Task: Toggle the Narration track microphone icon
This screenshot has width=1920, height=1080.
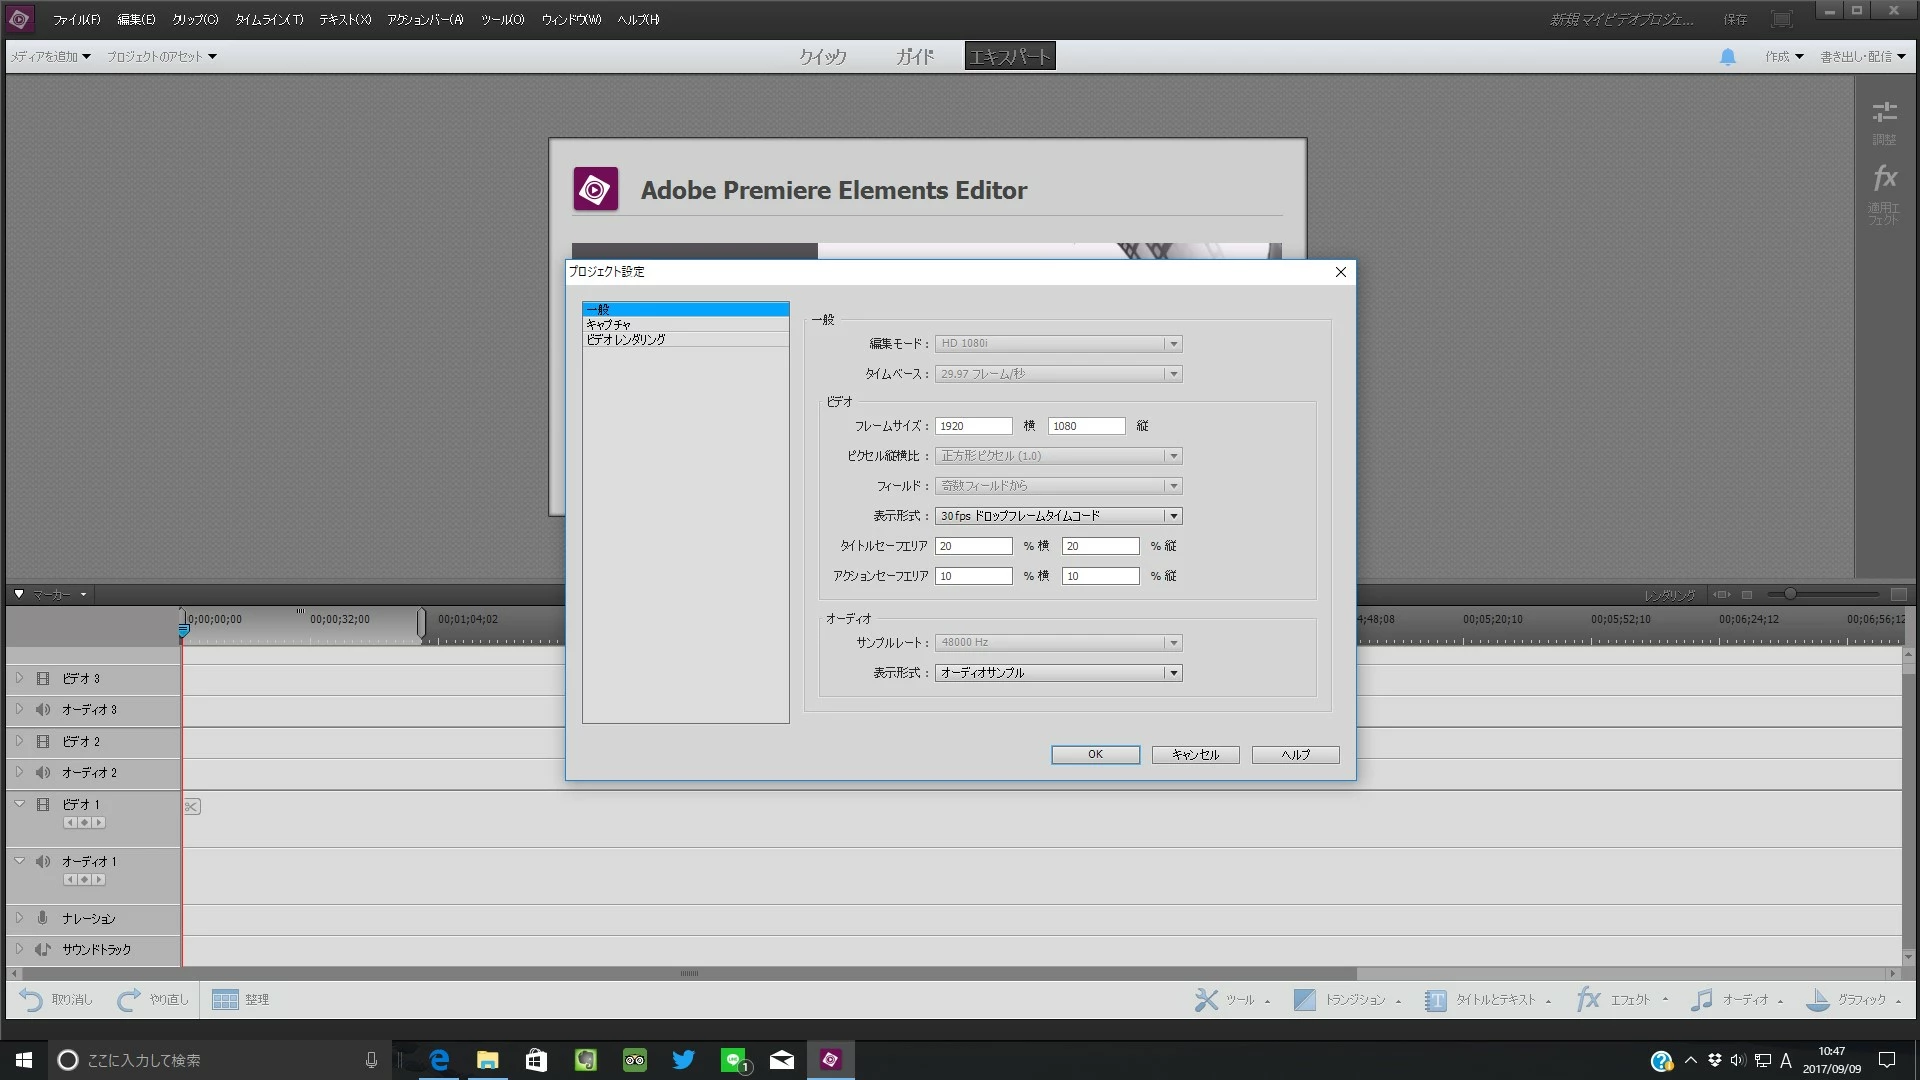Action: (x=43, y=918)
